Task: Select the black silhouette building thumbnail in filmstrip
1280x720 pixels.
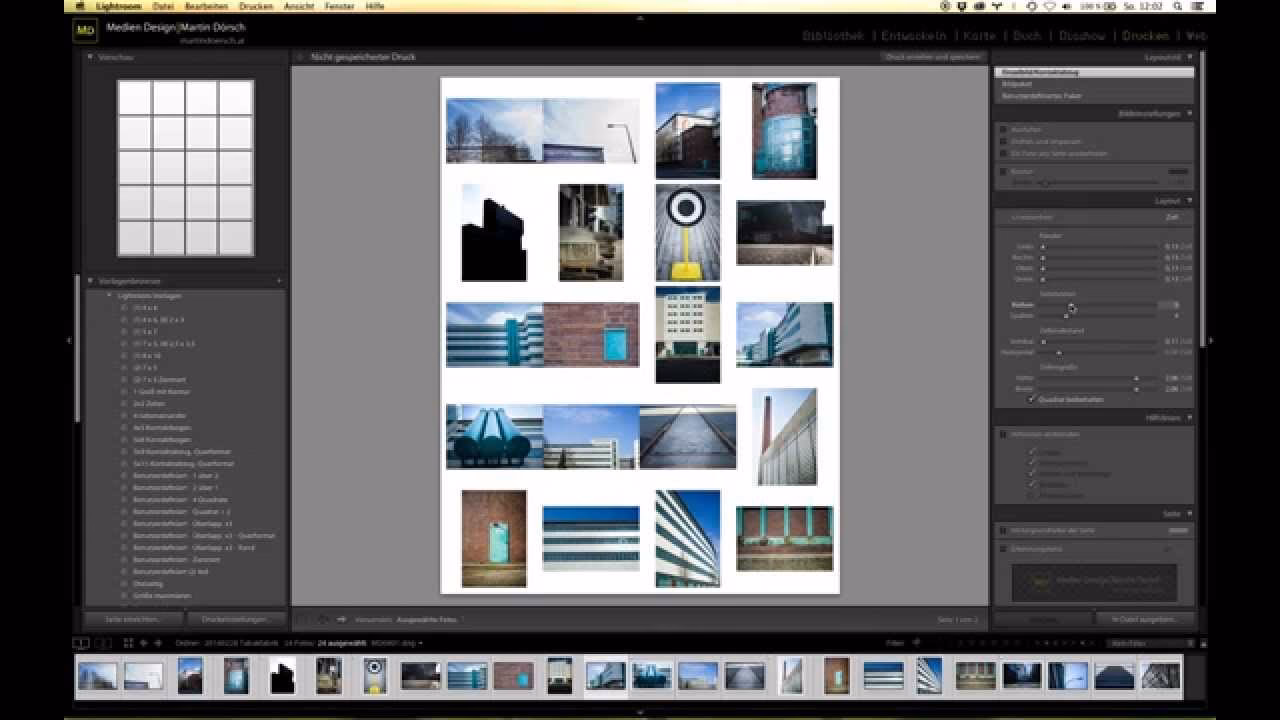Action: tap(282, 676)
